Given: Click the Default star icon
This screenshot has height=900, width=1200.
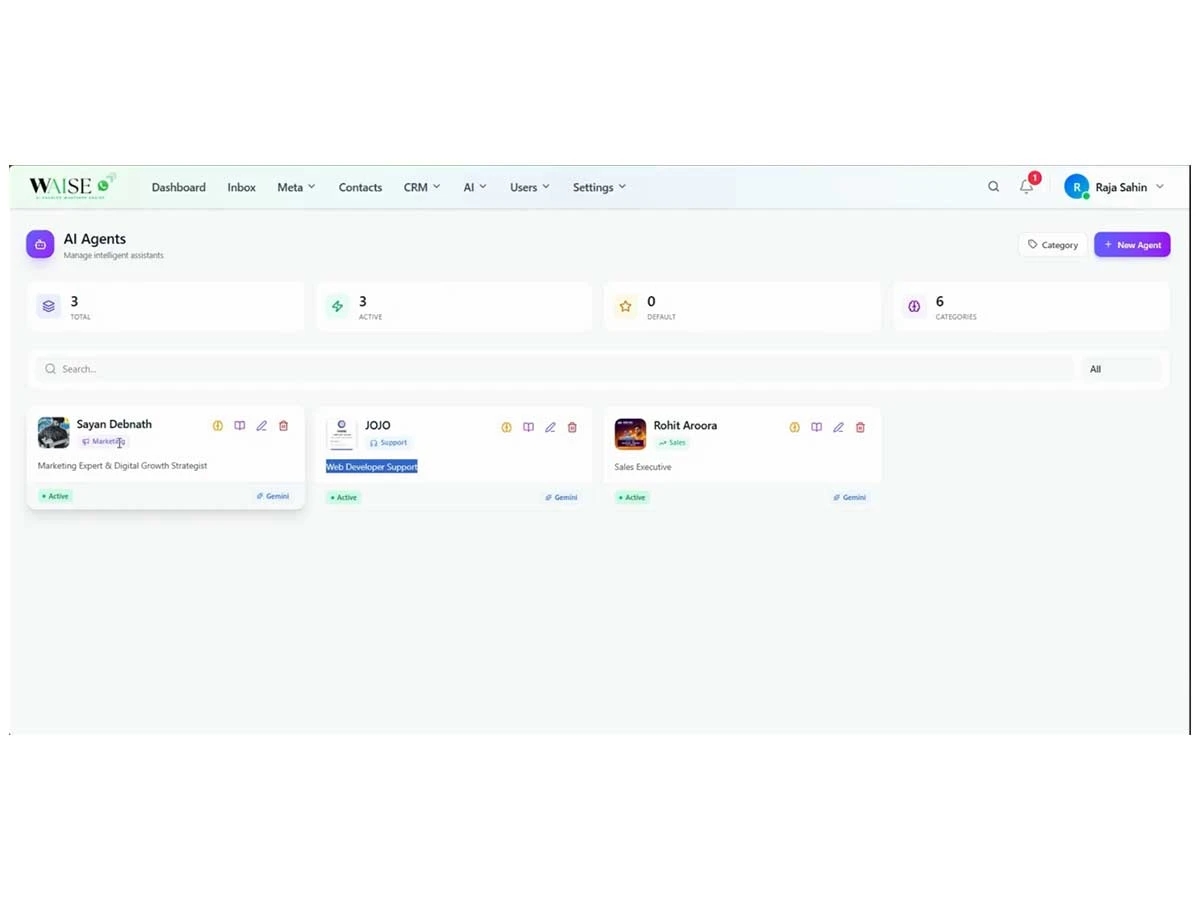Looking at the screenshot, I should click(625, 306).
